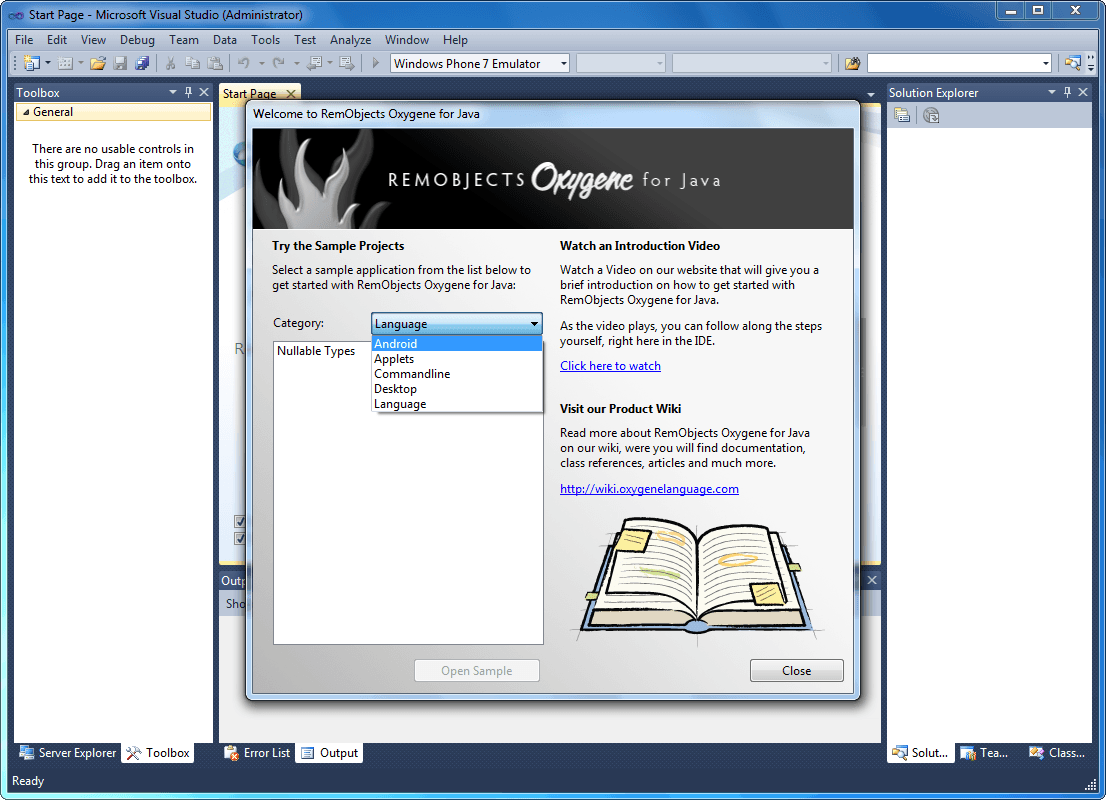Select Applets in the Category list

point(456,359)
